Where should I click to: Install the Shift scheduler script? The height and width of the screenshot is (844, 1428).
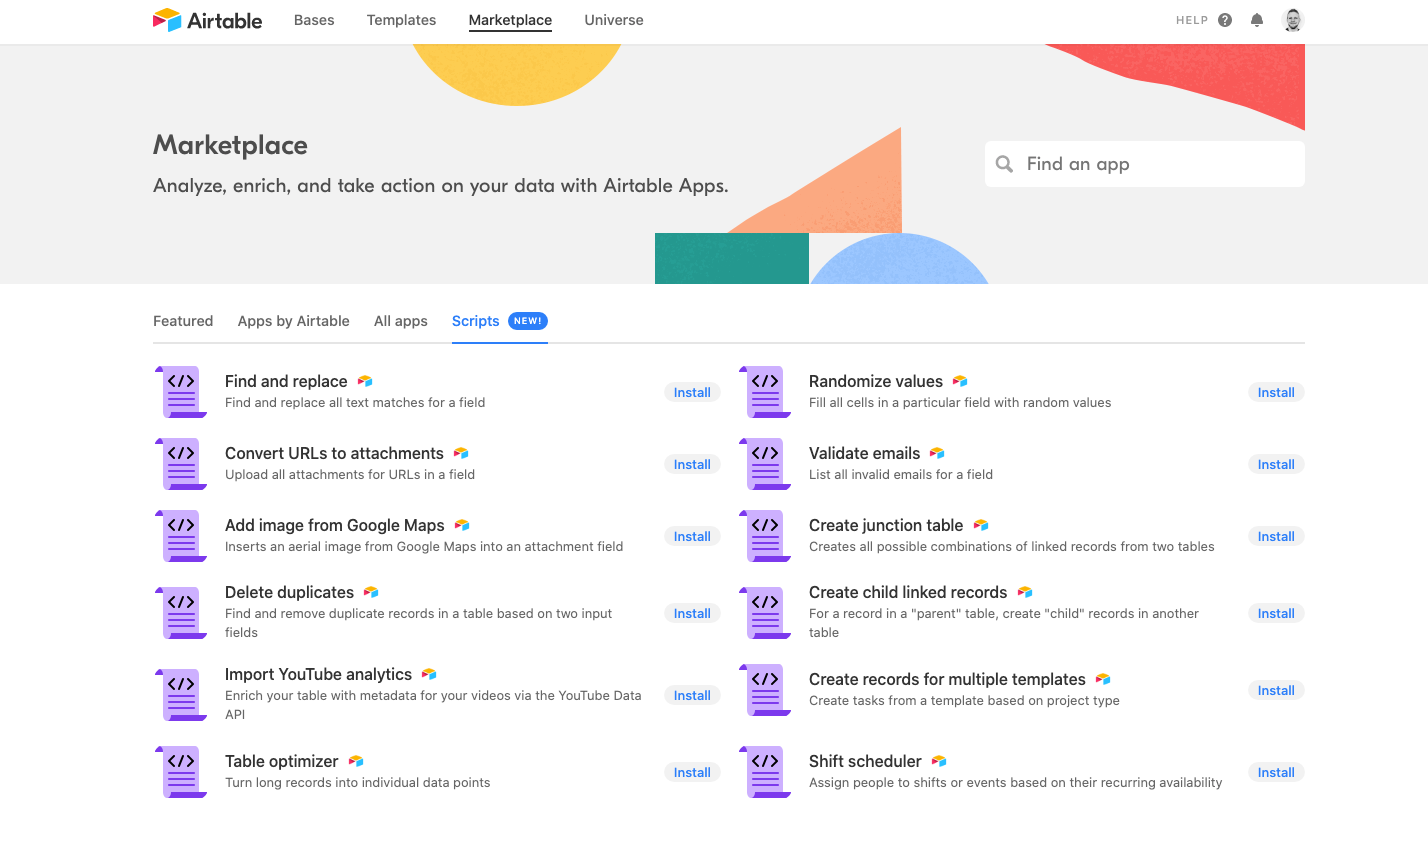tap(1276, 772)
